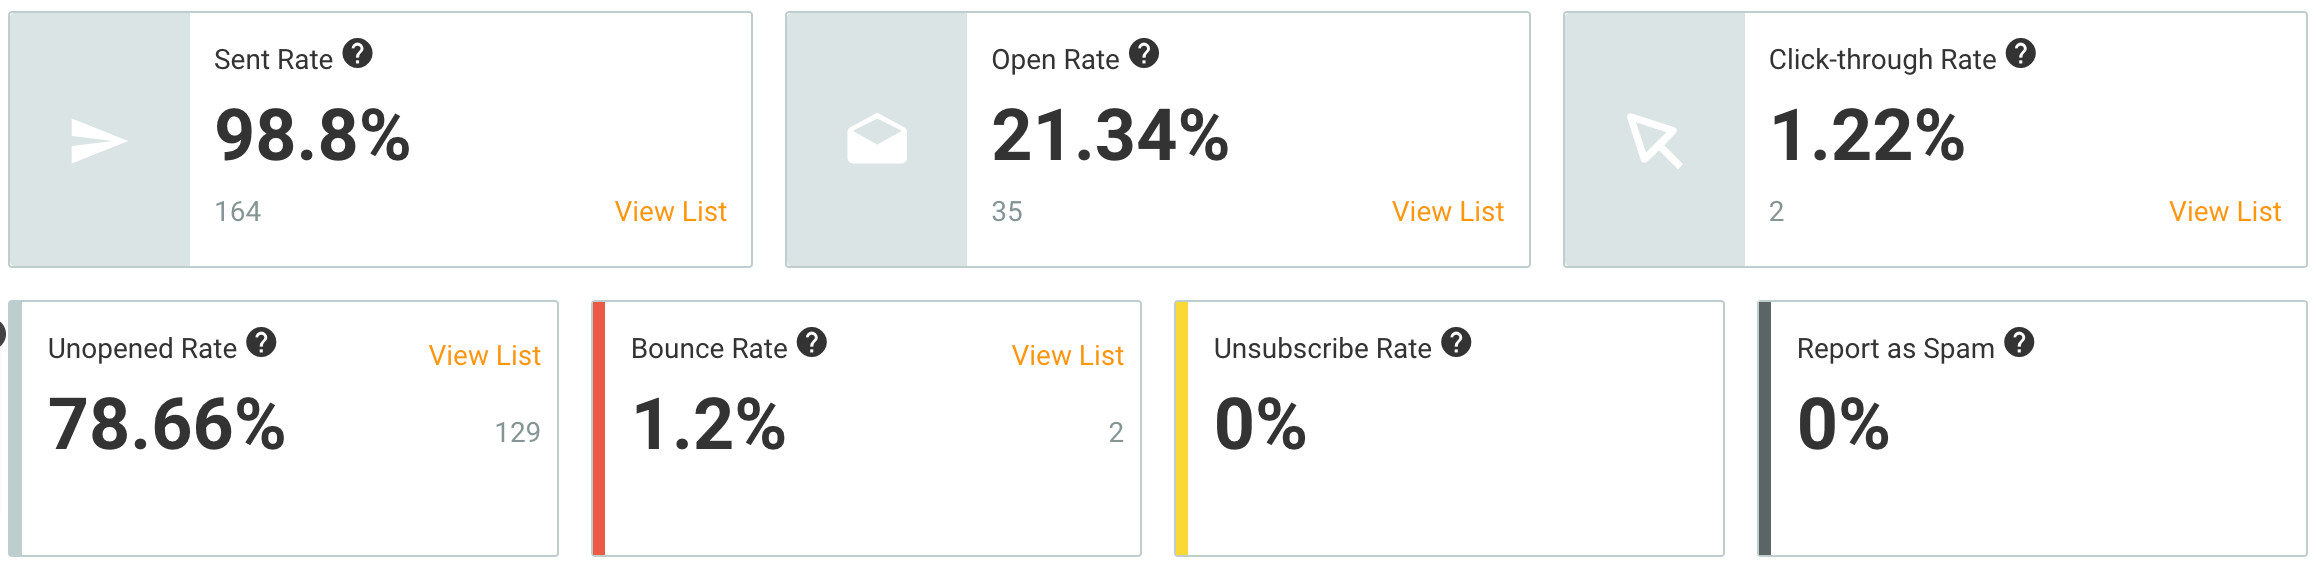Open View List for Click-through Rate
Viewport: 2316px width, 568px height.
[2225, 212]
